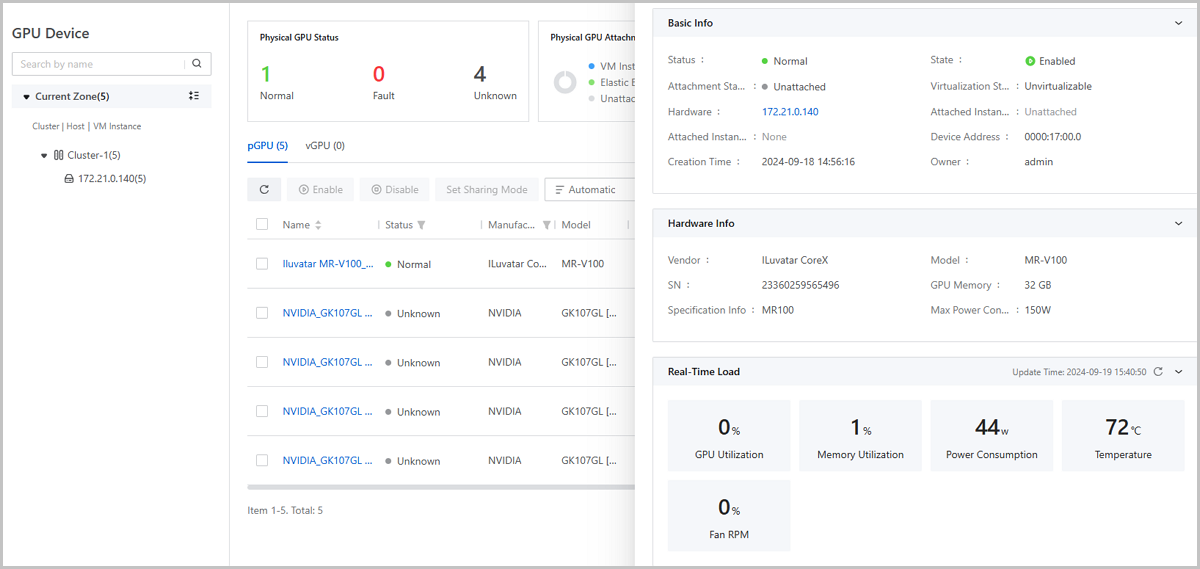Select the checkbox of the last NVIDIA_GK107GL row
The image size is (1200, 569).
(262, 460)
